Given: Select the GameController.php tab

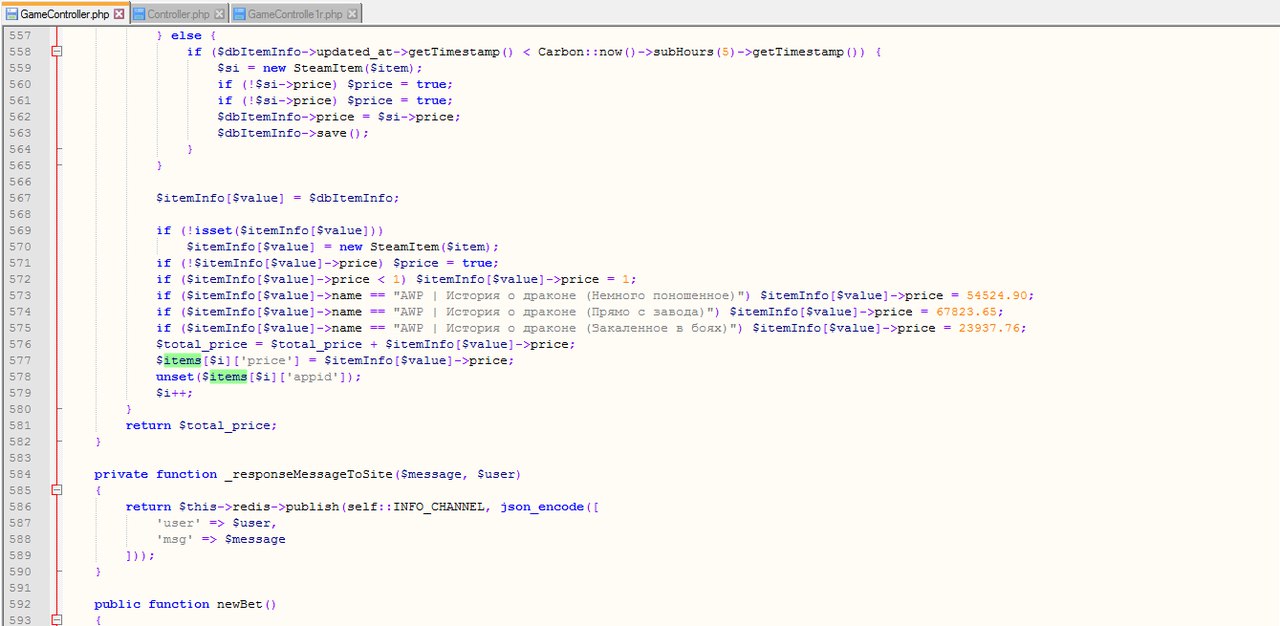Looking at the screenshot, I should pyautogui.click(x=64, y=14).
